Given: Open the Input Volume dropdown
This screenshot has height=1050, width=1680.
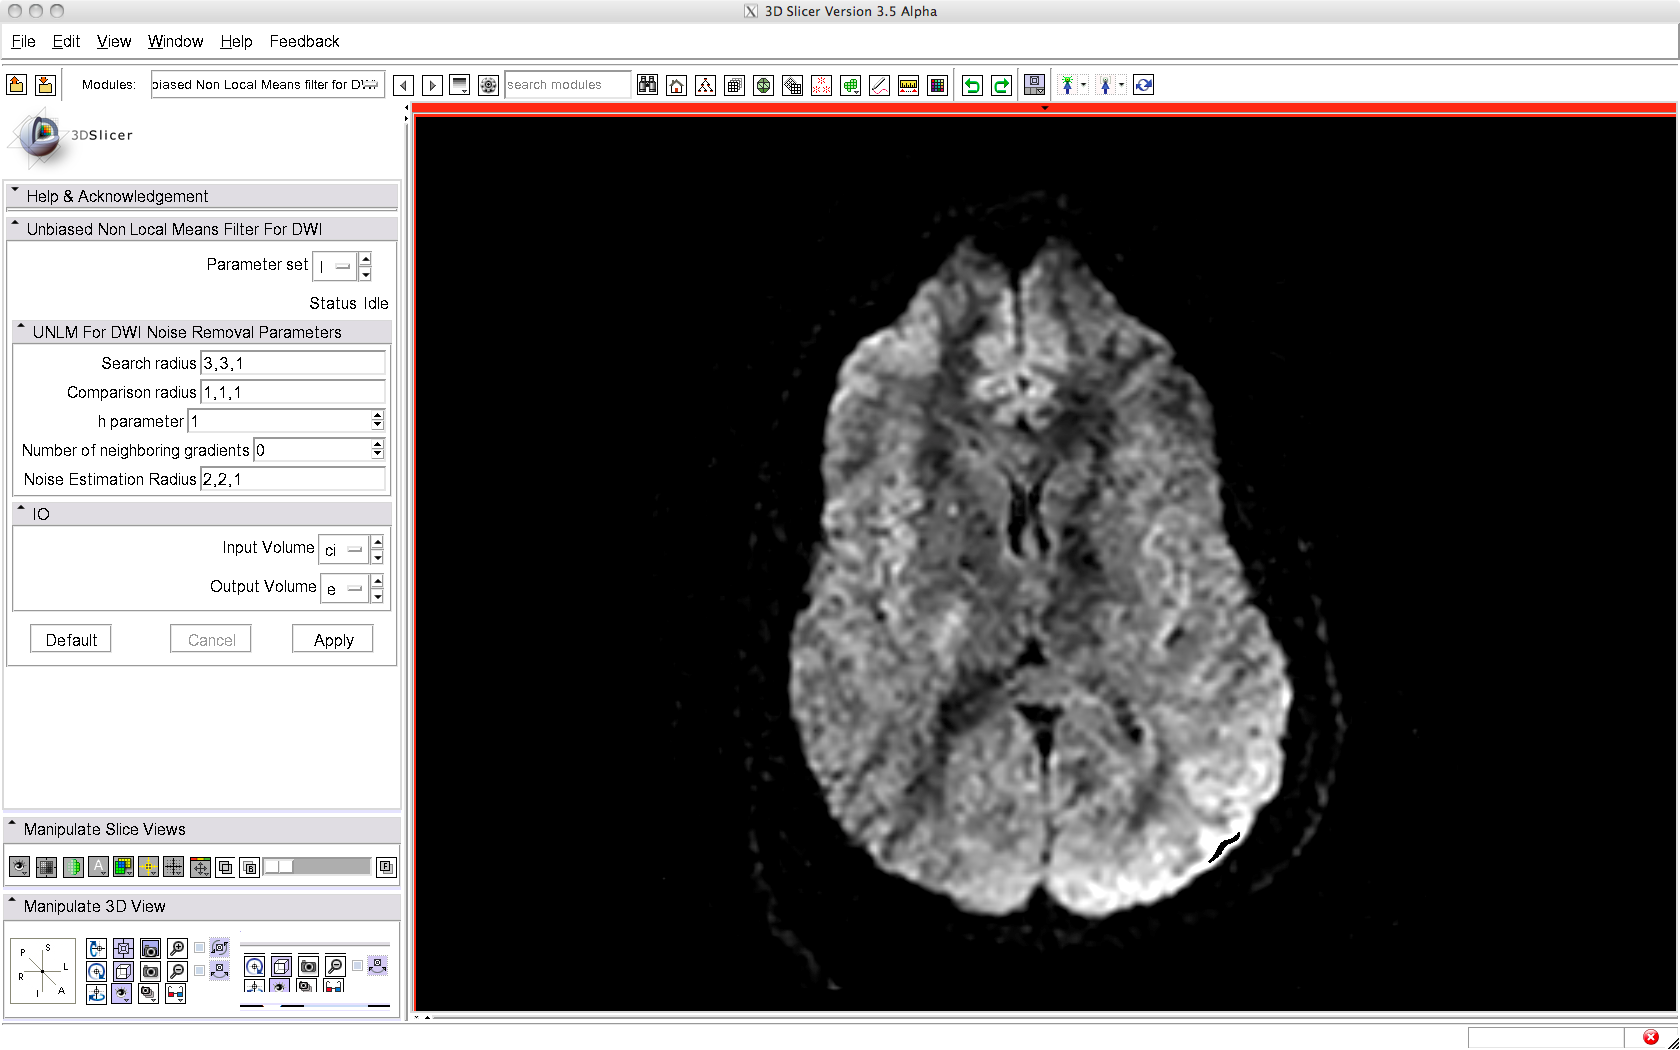Looking at the screenshot, I should point(343,550).
